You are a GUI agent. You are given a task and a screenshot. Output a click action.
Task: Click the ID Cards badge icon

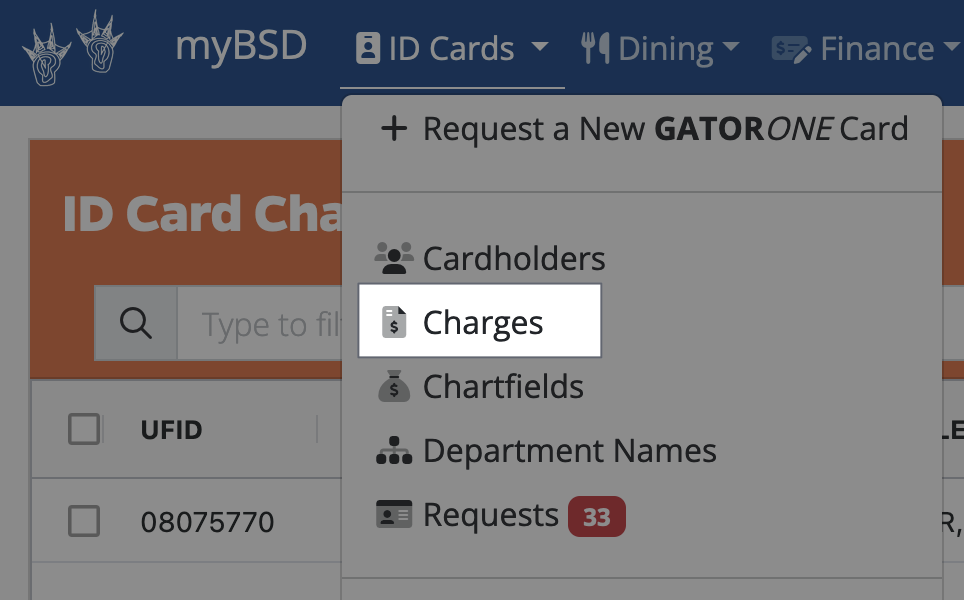point(368,48)
